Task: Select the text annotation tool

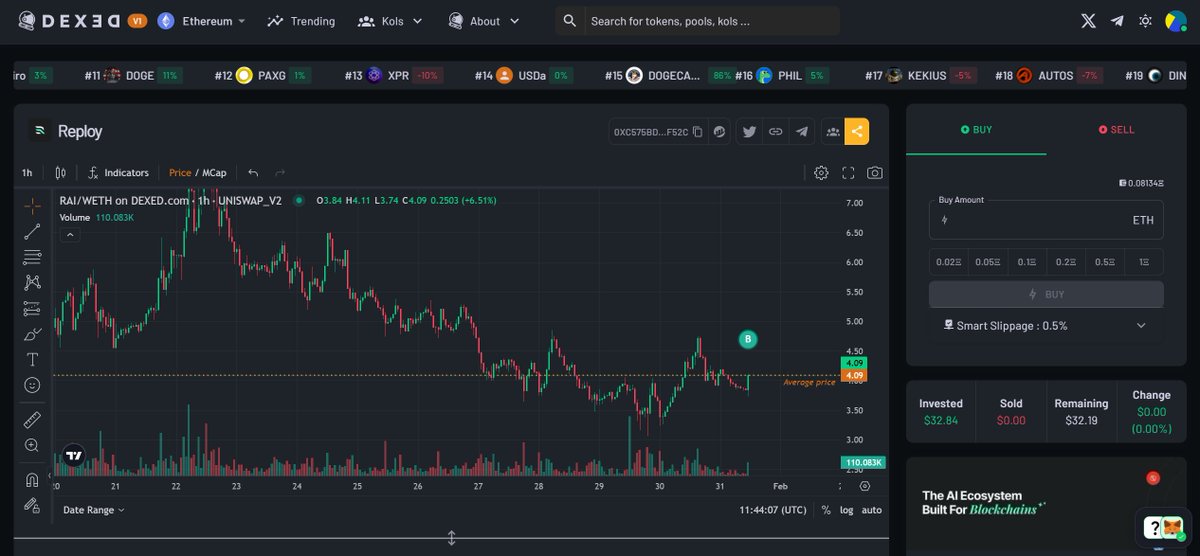Action: coord(33,359)
